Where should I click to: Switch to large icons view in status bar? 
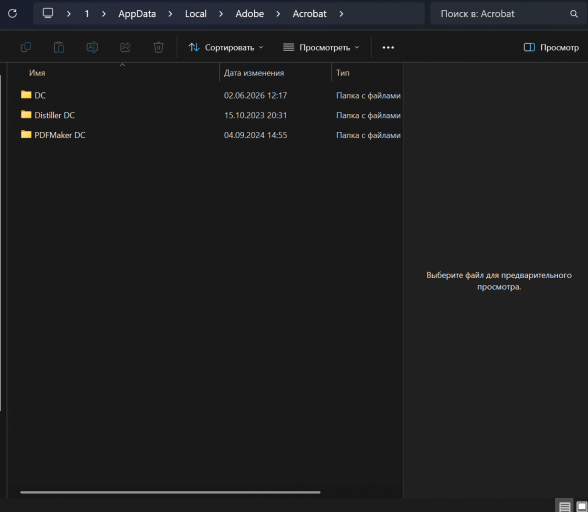point(581,506)
